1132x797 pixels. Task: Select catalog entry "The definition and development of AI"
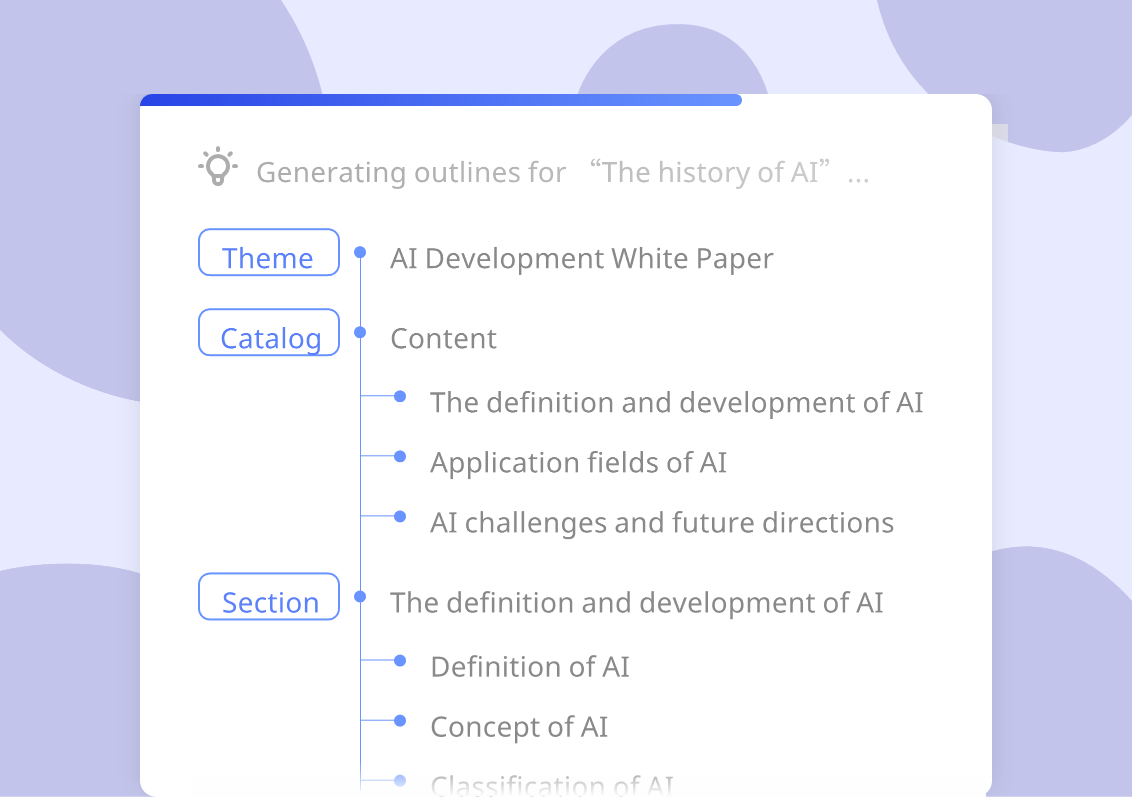pyautogui.click(x=676, y=403)
